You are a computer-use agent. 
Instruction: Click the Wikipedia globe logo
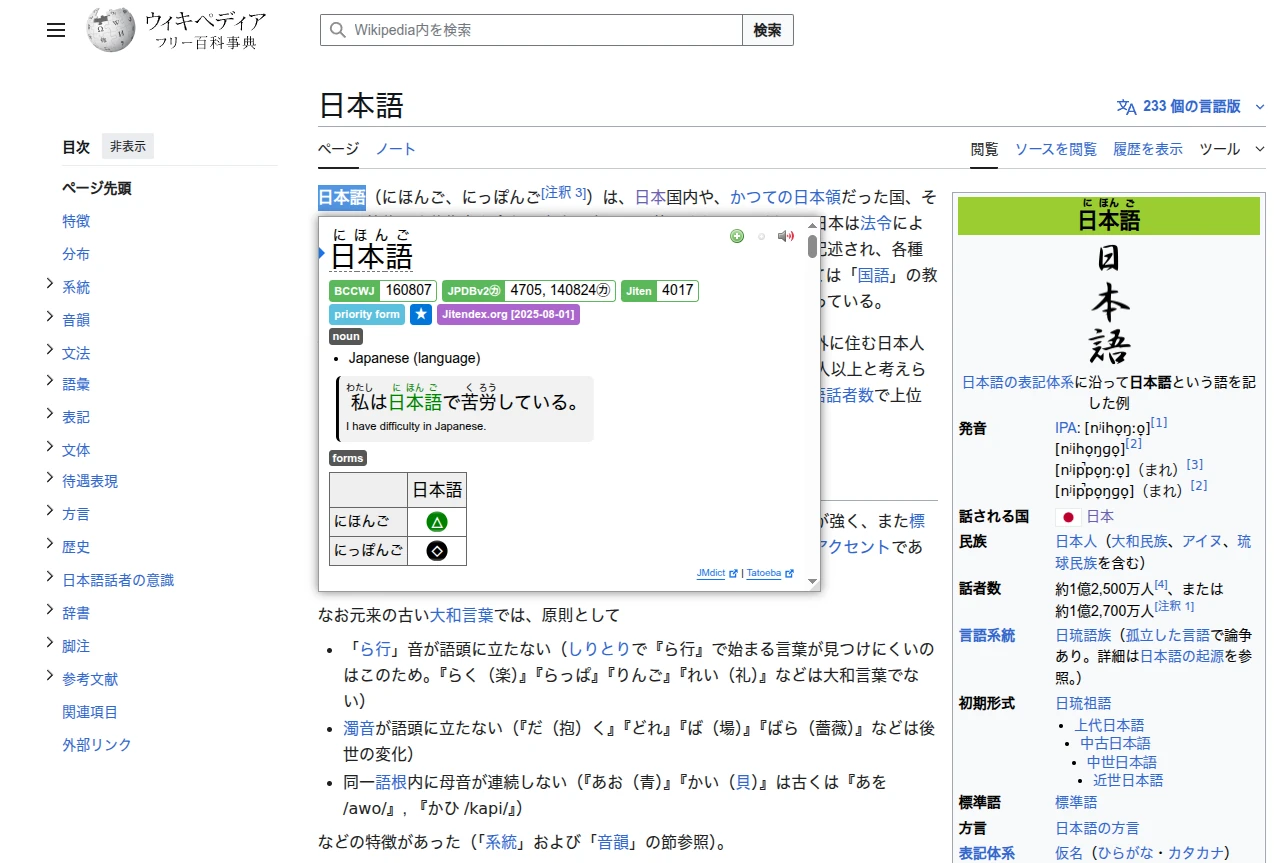click(110, 30)
